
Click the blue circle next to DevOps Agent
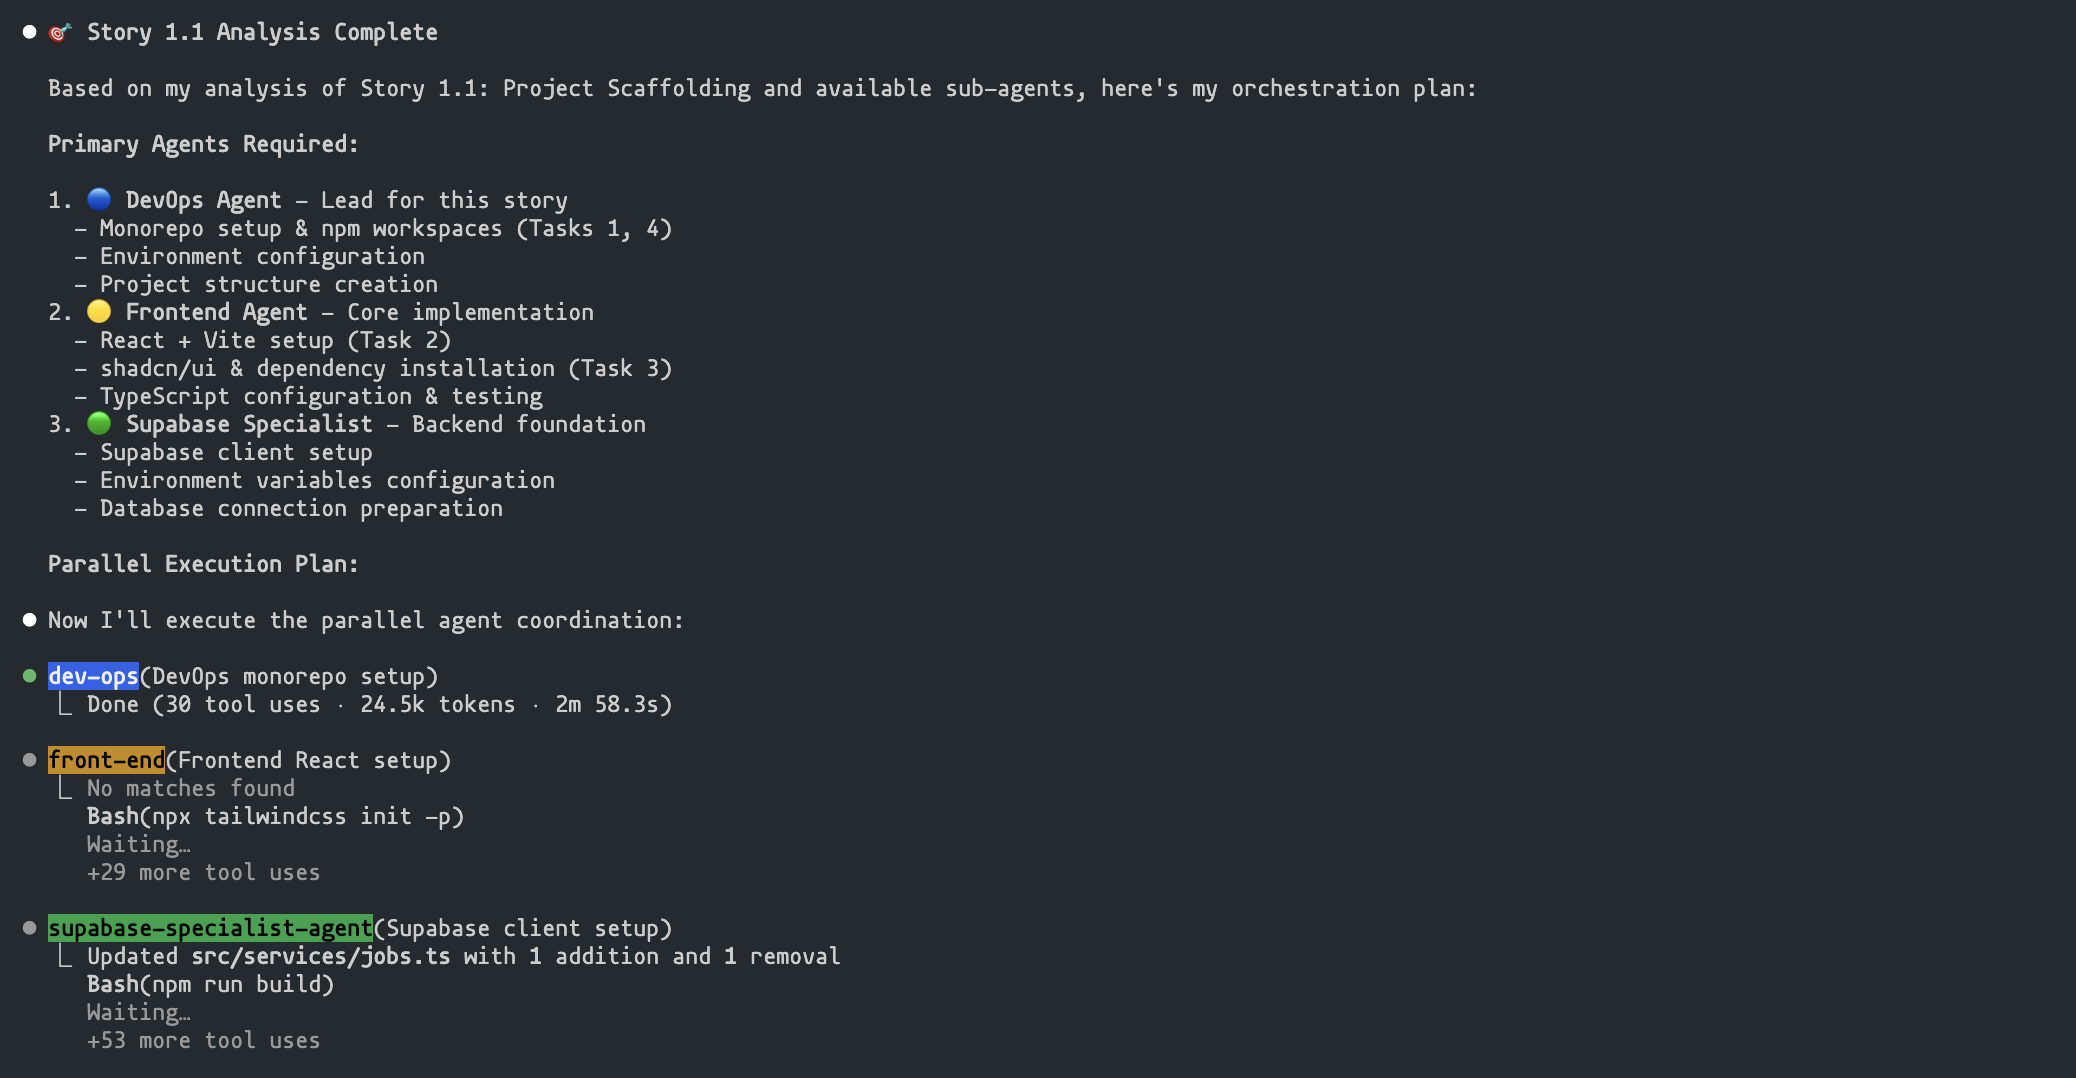(99, 200)
